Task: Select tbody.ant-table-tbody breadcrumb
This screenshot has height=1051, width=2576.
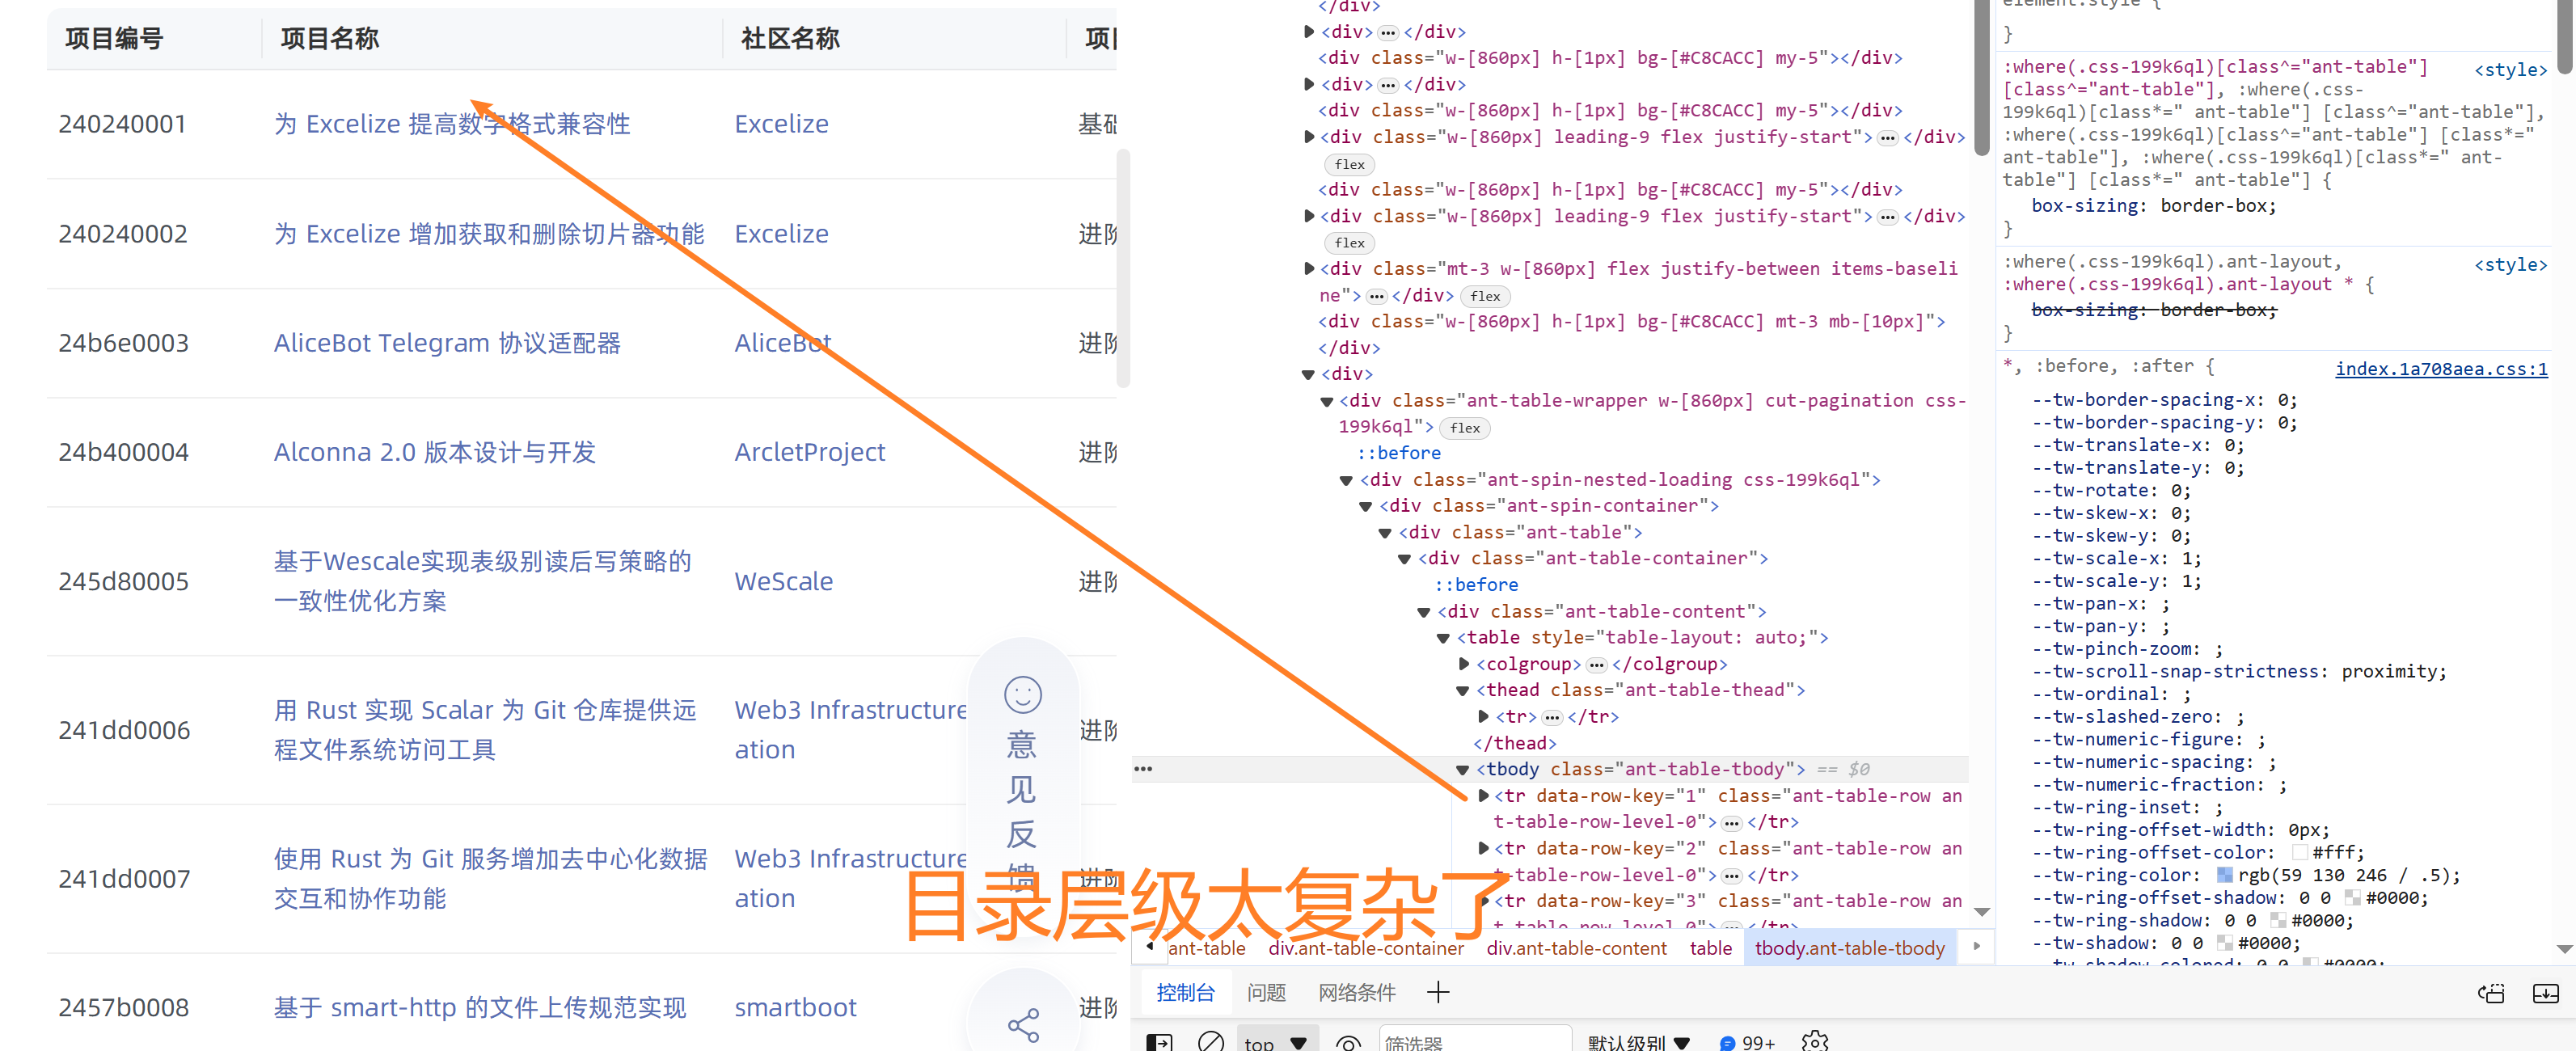Action: 1849,947
